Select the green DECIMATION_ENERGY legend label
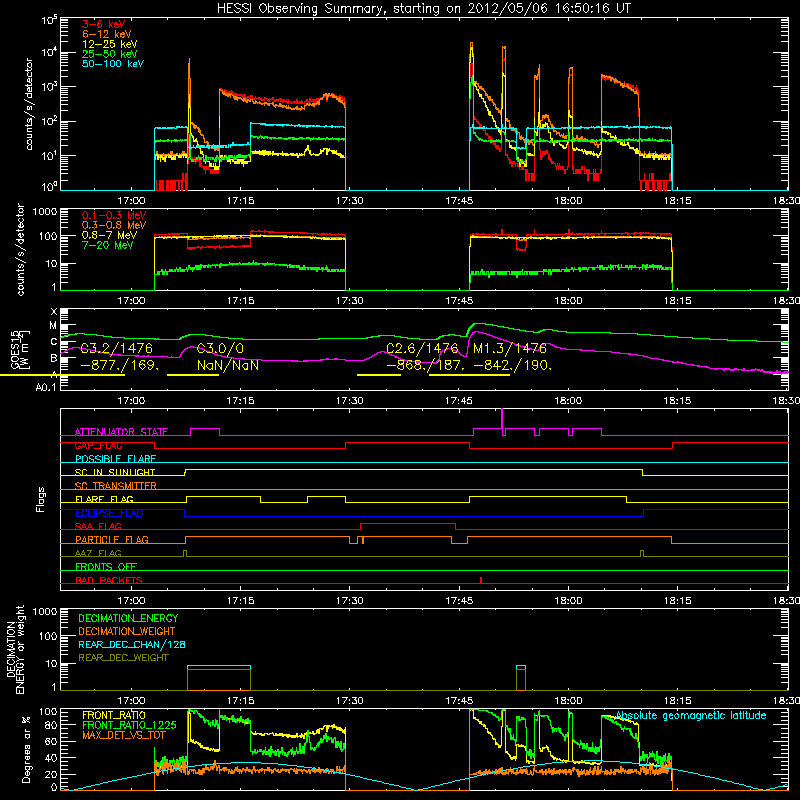 (x=128, y=618)
